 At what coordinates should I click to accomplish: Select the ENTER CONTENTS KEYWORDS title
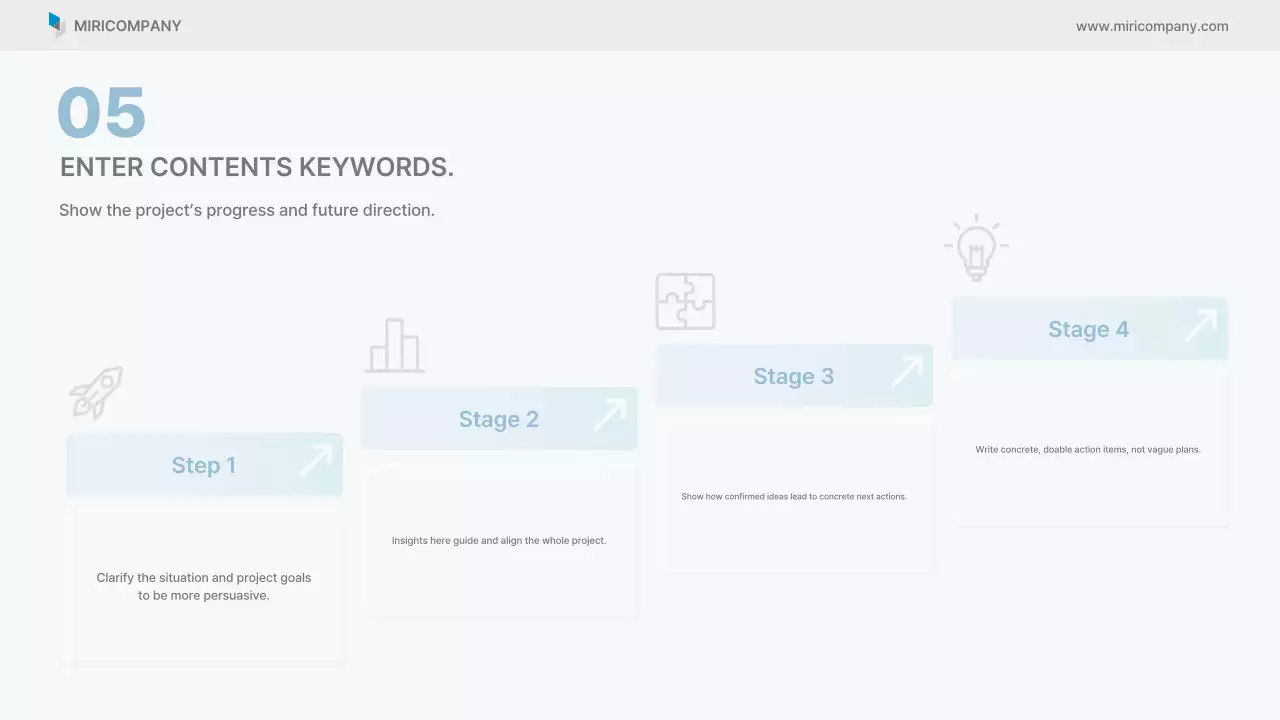257,167
